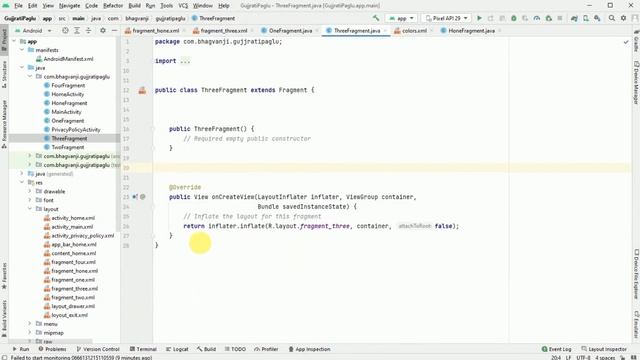The width and height of the screenshot is (640, 360).
Task: Click Collapse All in project panel
Action: click(88, 31)
